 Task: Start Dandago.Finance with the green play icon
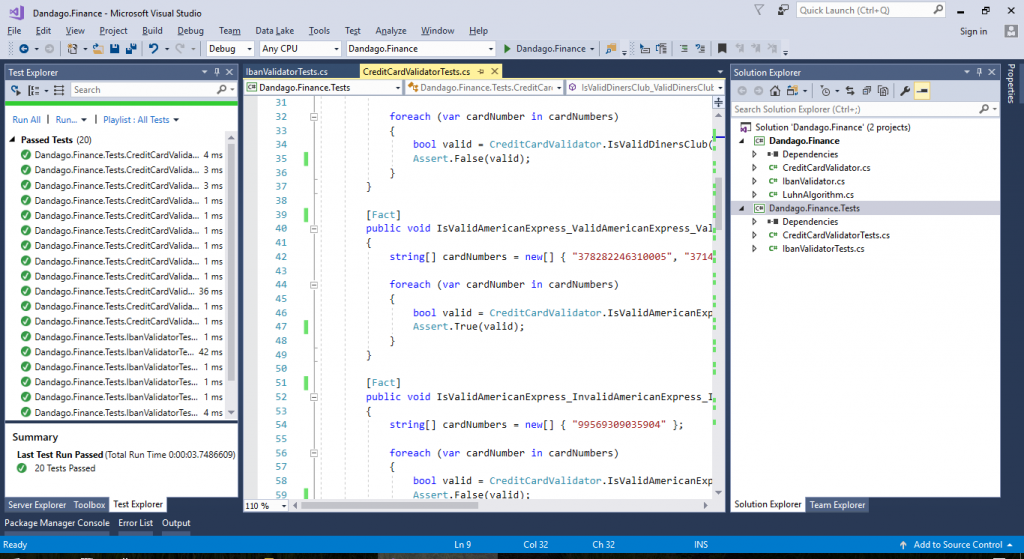click(507, 48)
